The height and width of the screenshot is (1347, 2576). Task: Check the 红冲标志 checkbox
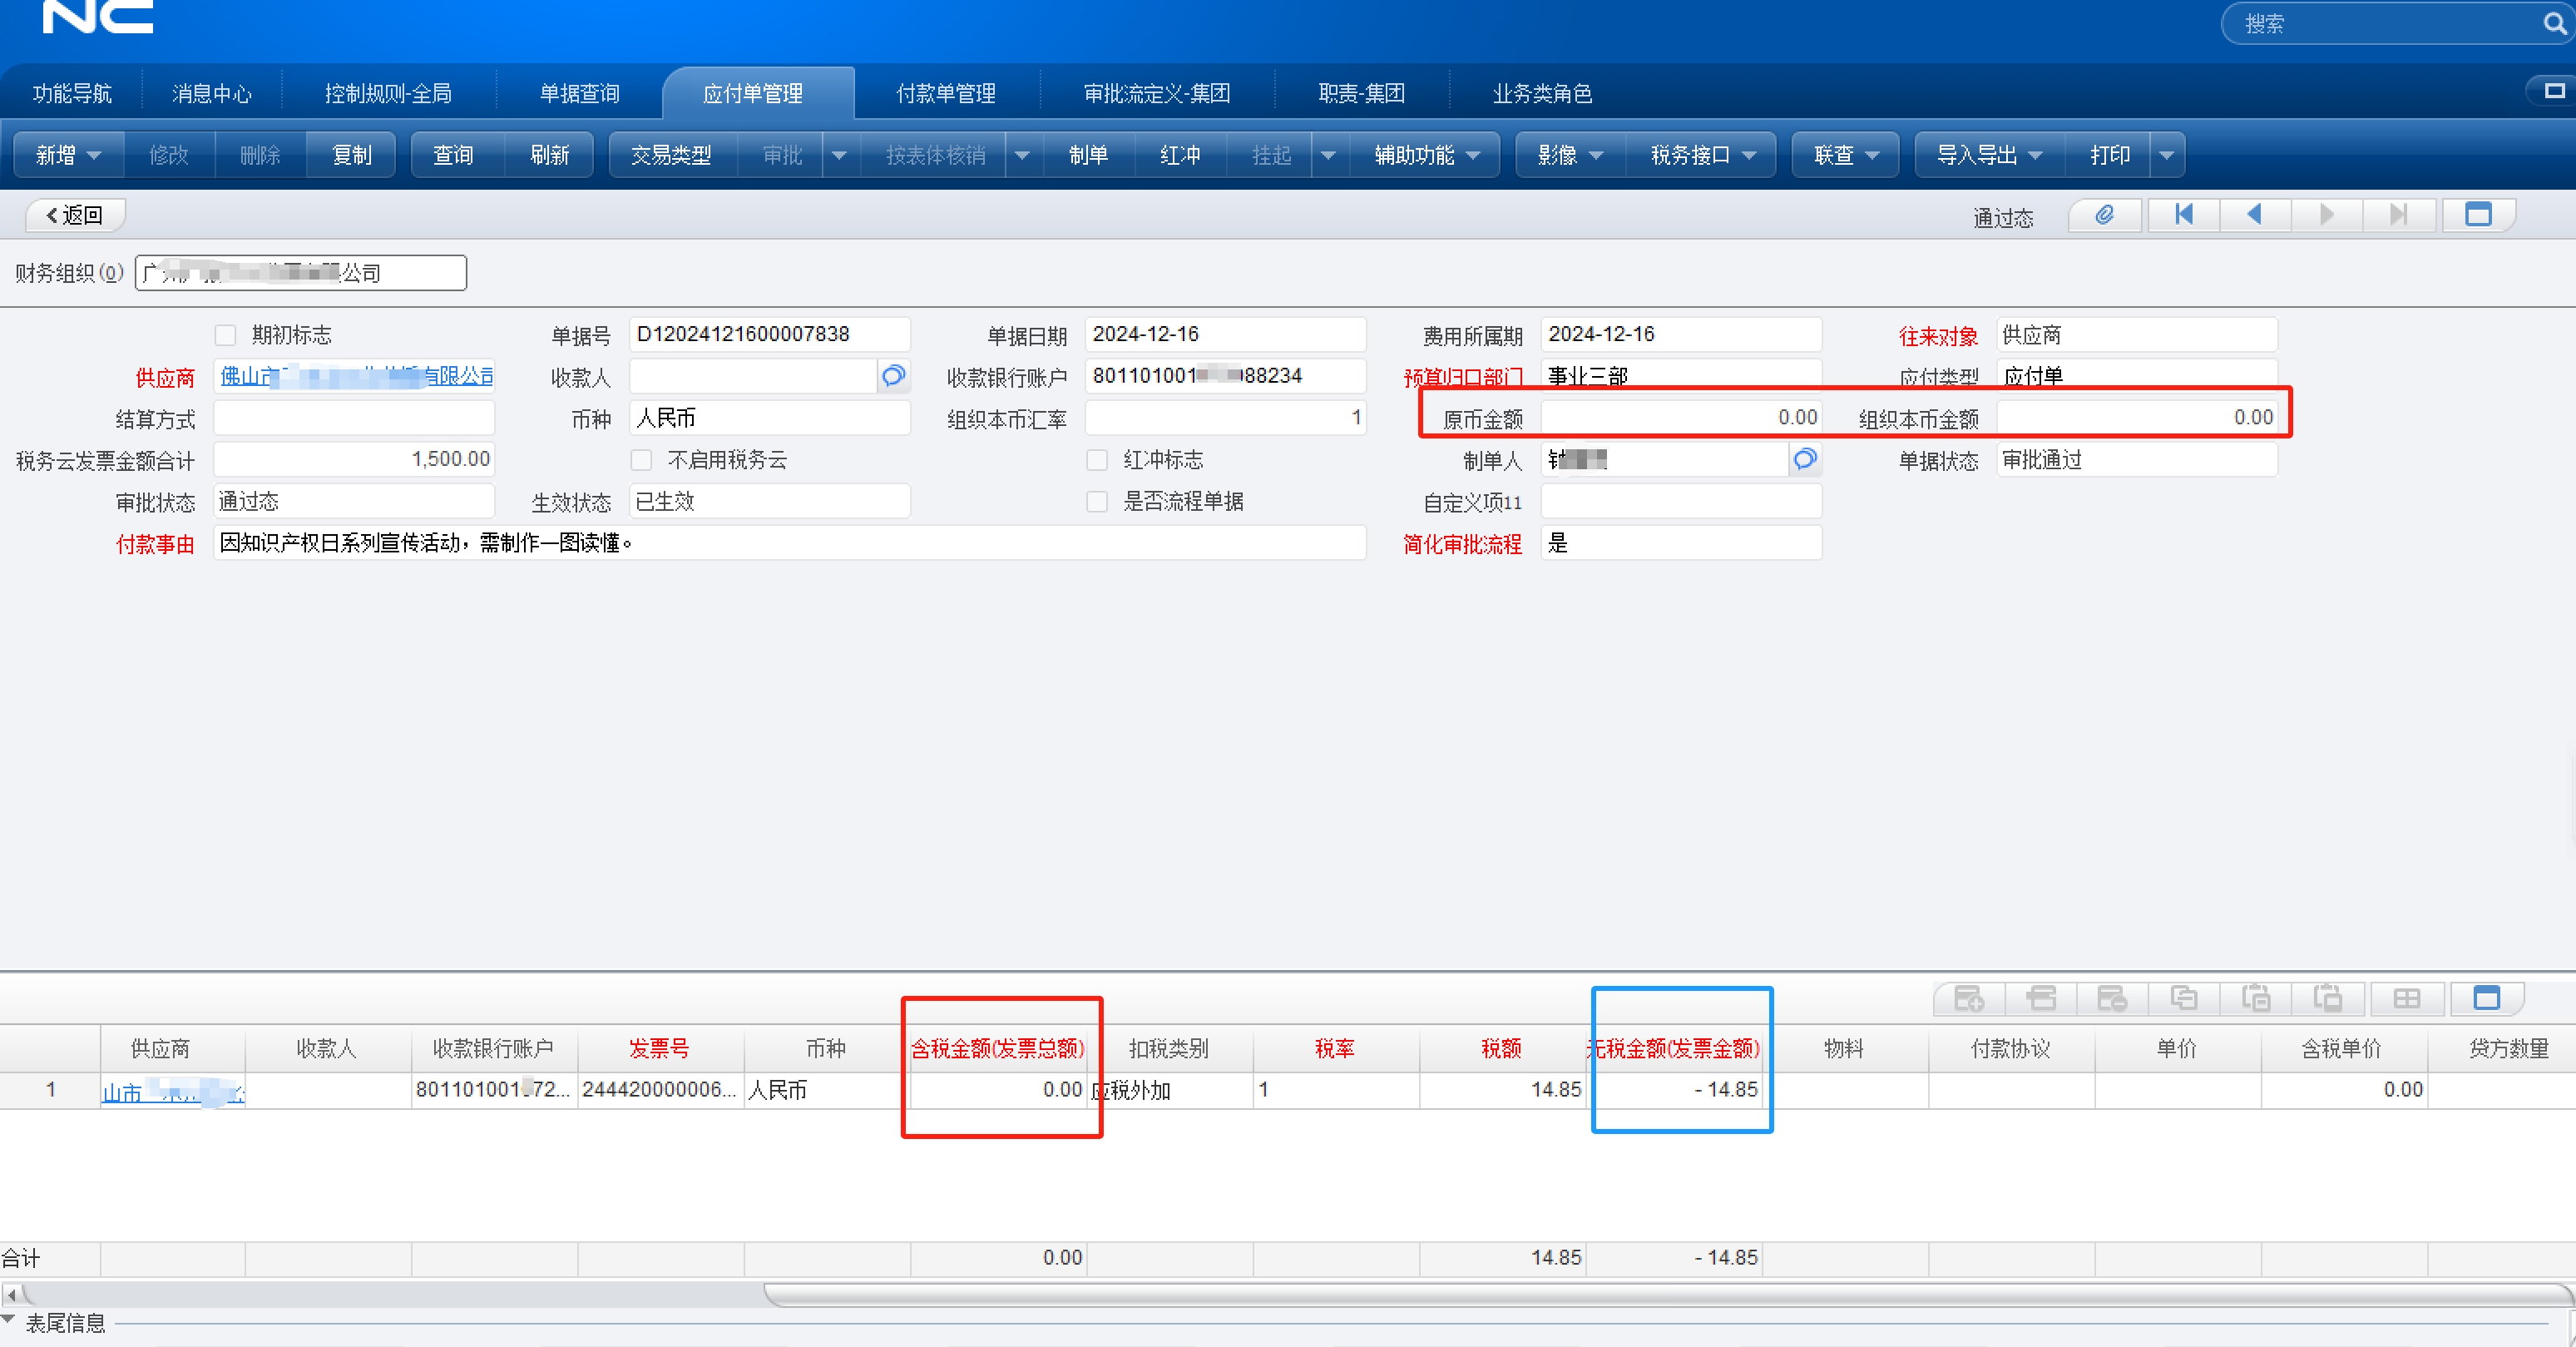coord(1097,460)
